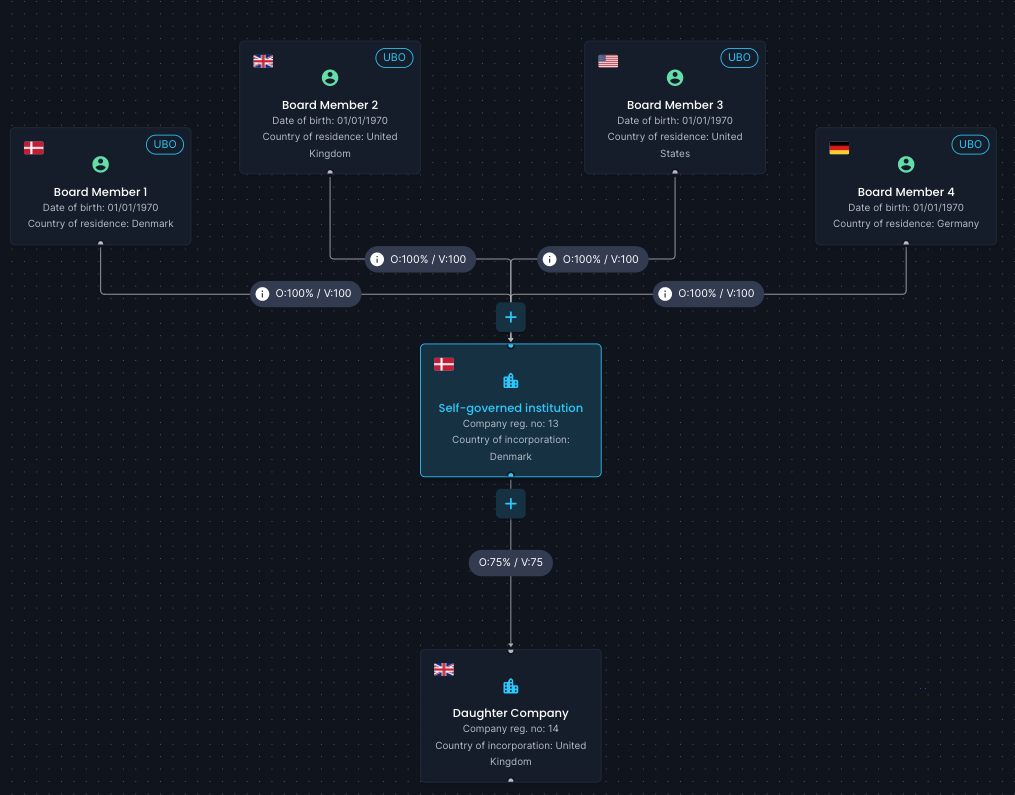Select the O:75% / V:75 ownership label
Image resolution: width=1015 pixels, height=795 pixels.
point(511,563)
